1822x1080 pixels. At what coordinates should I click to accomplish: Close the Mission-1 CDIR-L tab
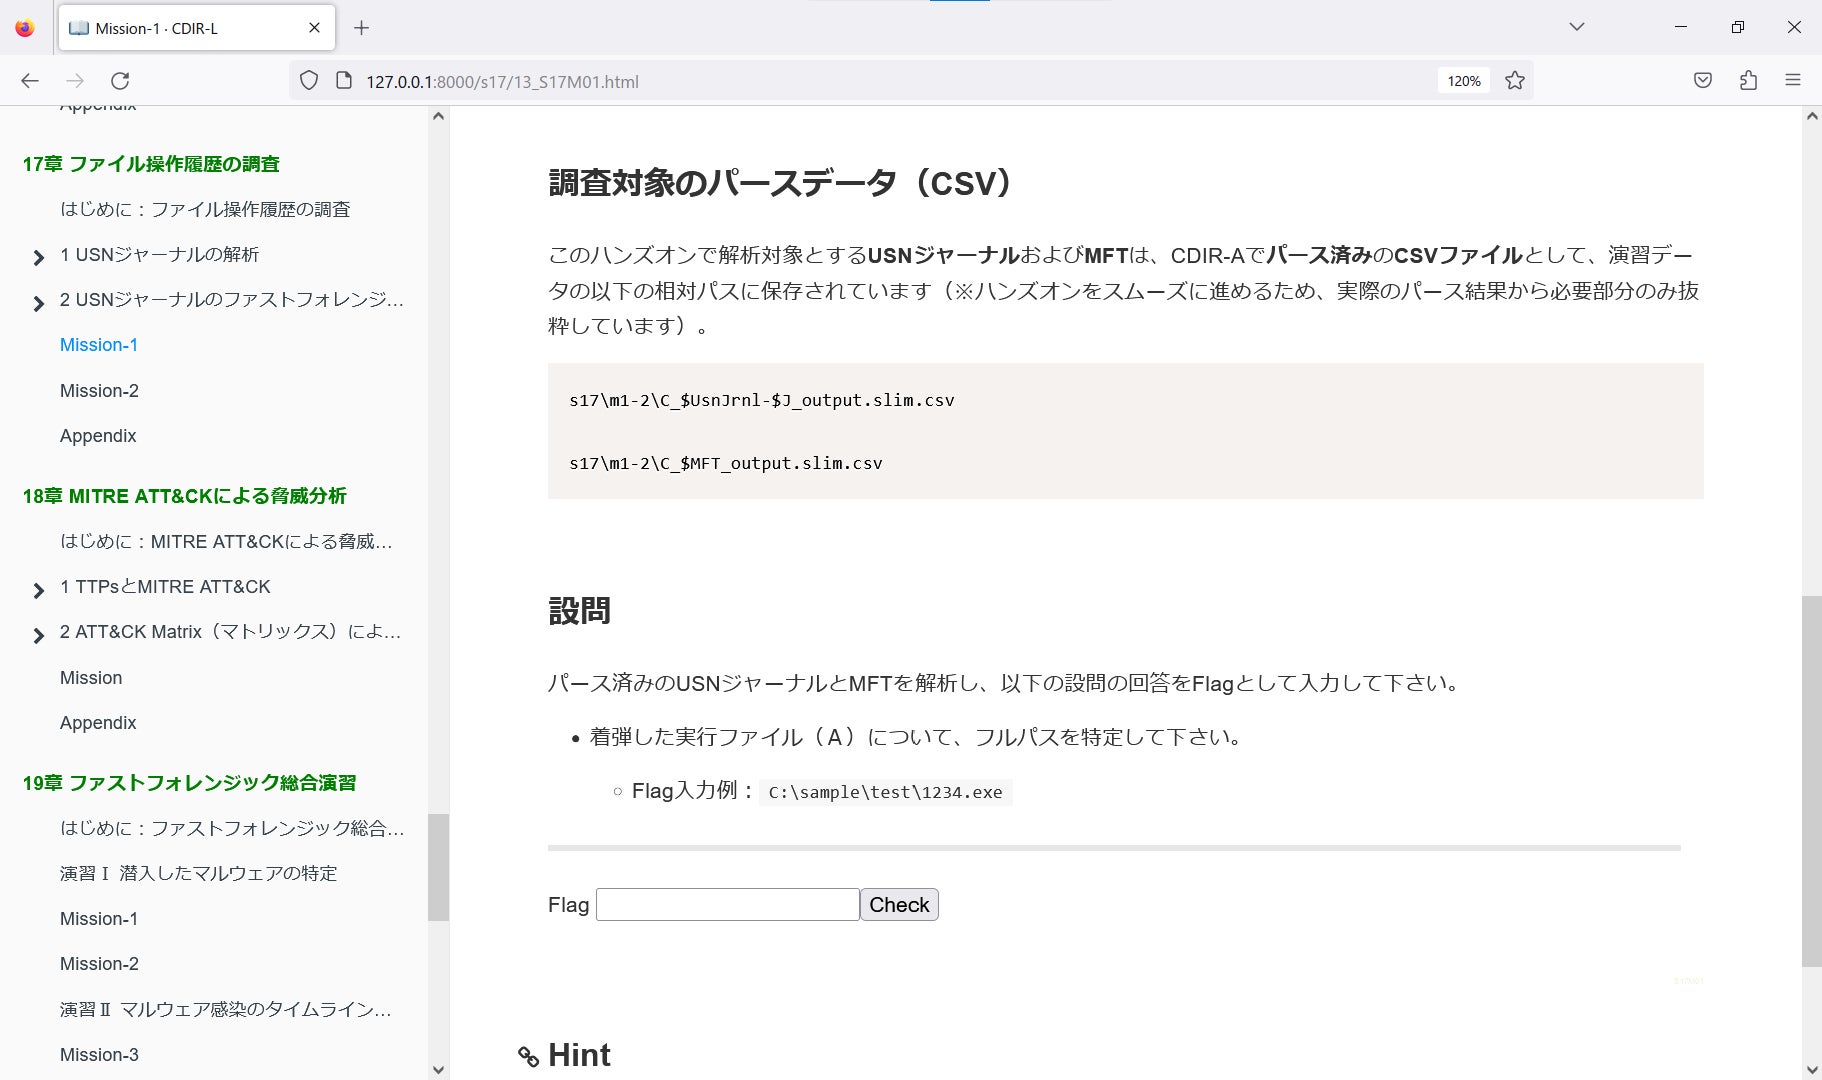pyautogui.click(x=314, y=28)
